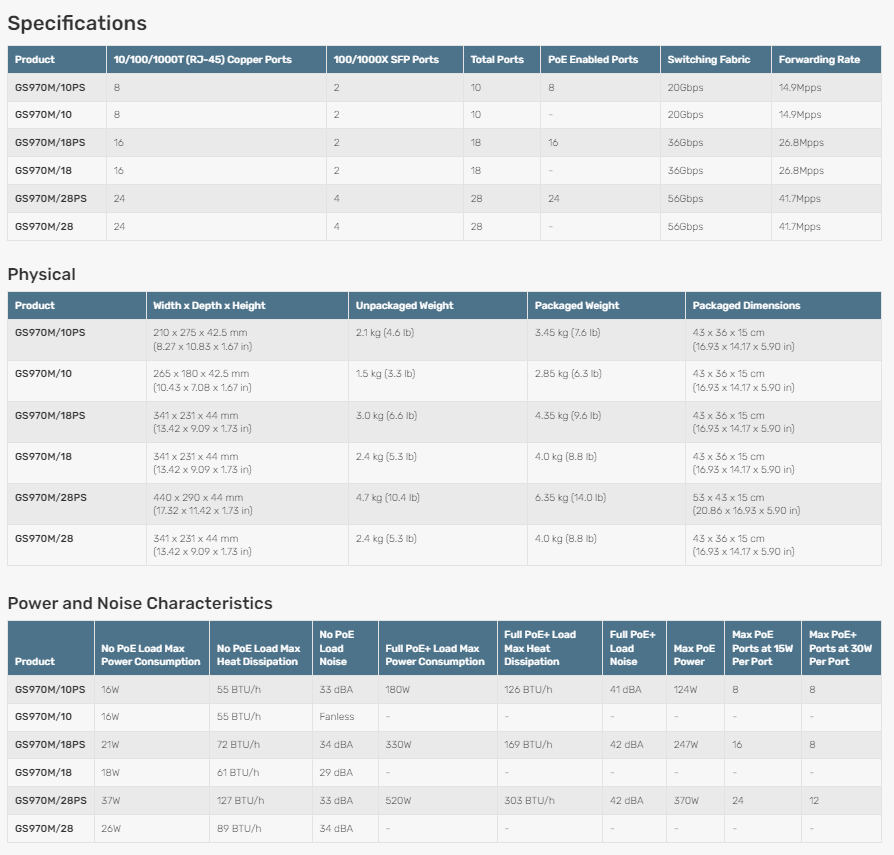894x855 pixels.
Task: Click the "No PoE Load Noise" header
Action: pyautogui.click(x=337, y=648)
